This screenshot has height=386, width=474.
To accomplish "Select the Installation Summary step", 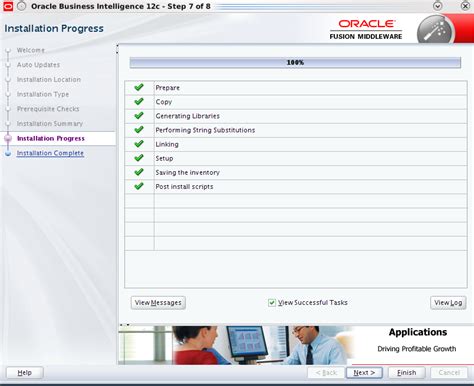I will 50,123.
